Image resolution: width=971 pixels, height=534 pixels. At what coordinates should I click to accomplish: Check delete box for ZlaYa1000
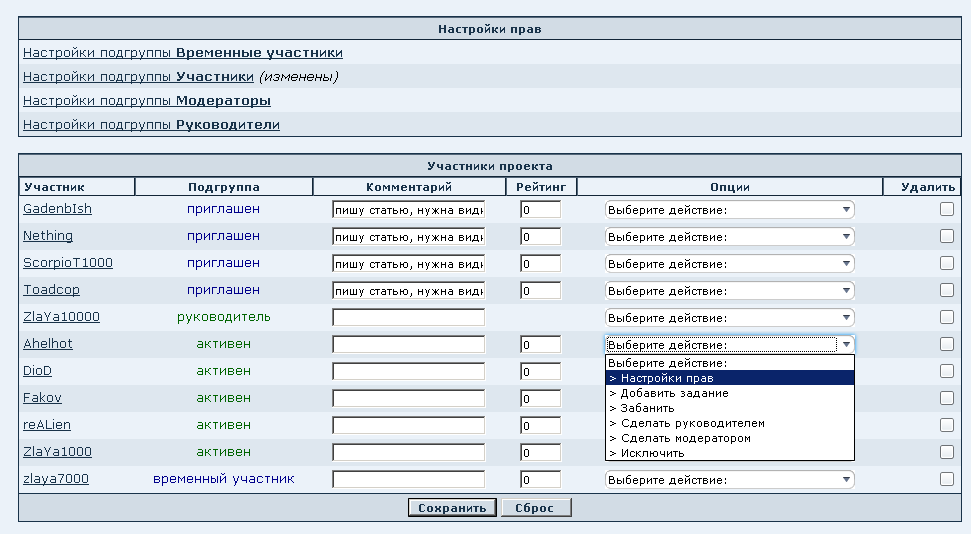pos(946,452)
